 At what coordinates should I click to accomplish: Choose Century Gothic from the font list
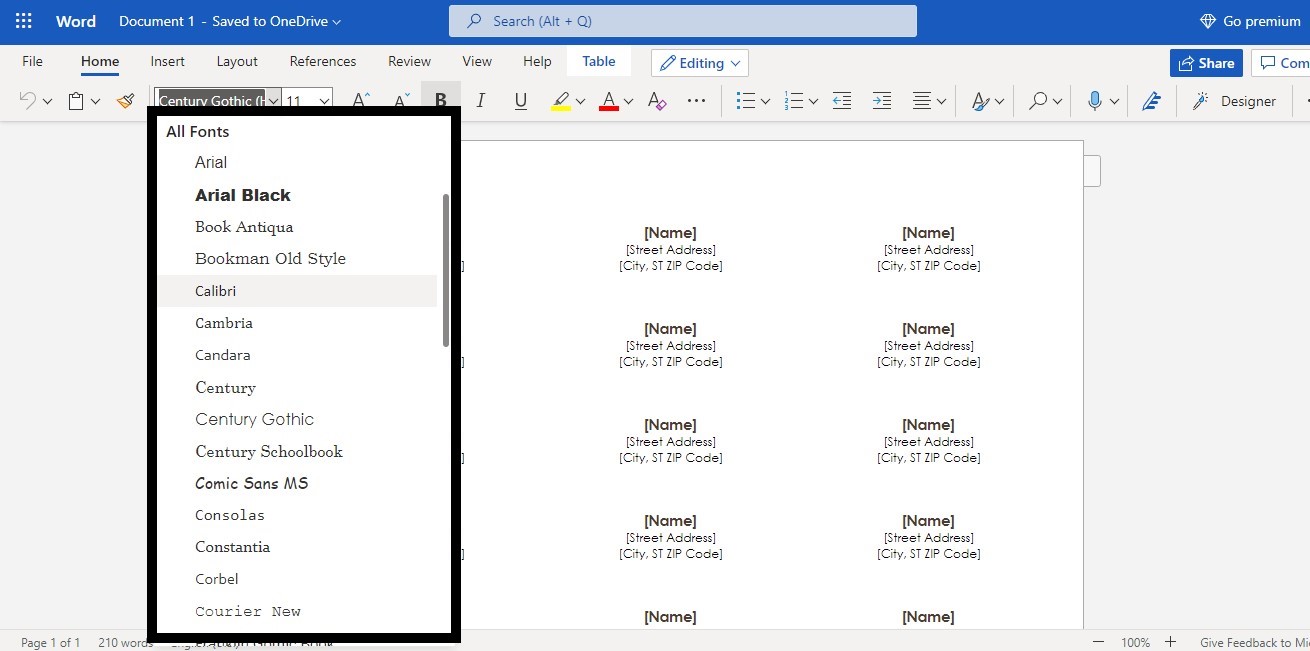296,419
